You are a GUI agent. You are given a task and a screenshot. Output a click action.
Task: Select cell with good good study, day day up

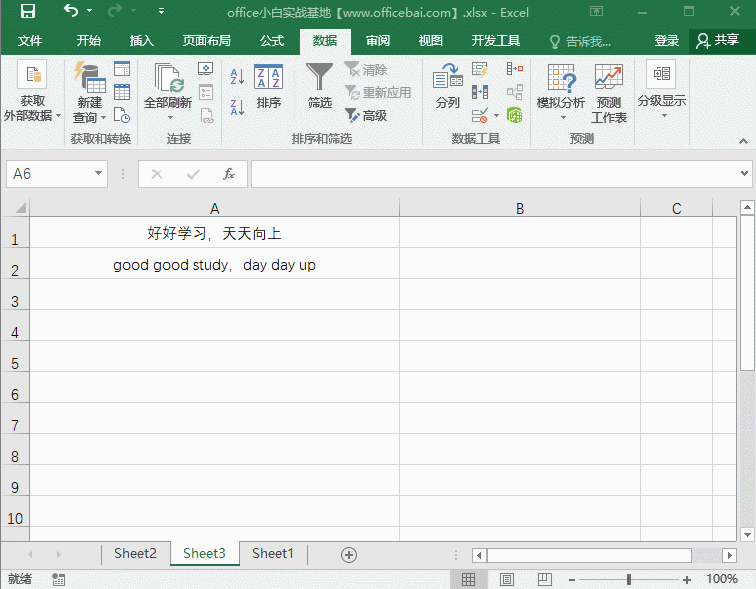pyautogui.click(x=215, y=264)
